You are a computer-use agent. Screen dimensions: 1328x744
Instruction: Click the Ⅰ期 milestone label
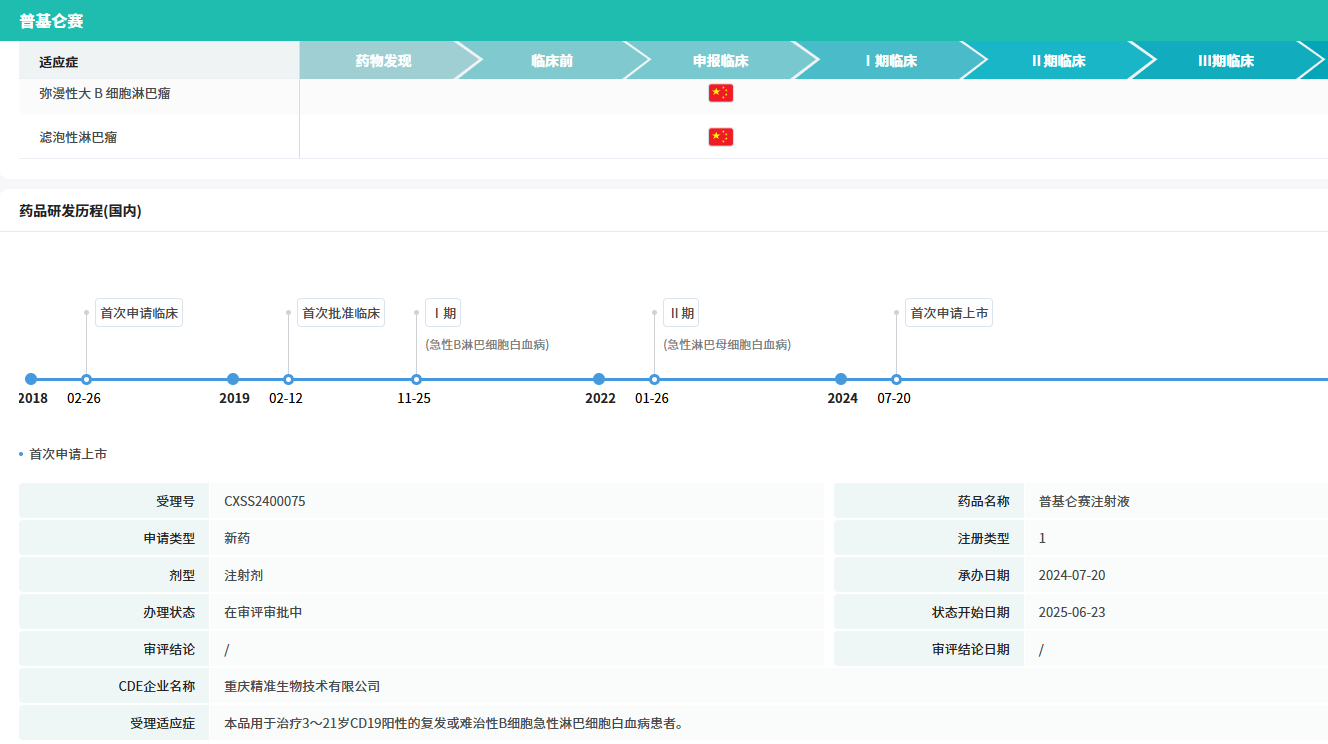[443, 313]
